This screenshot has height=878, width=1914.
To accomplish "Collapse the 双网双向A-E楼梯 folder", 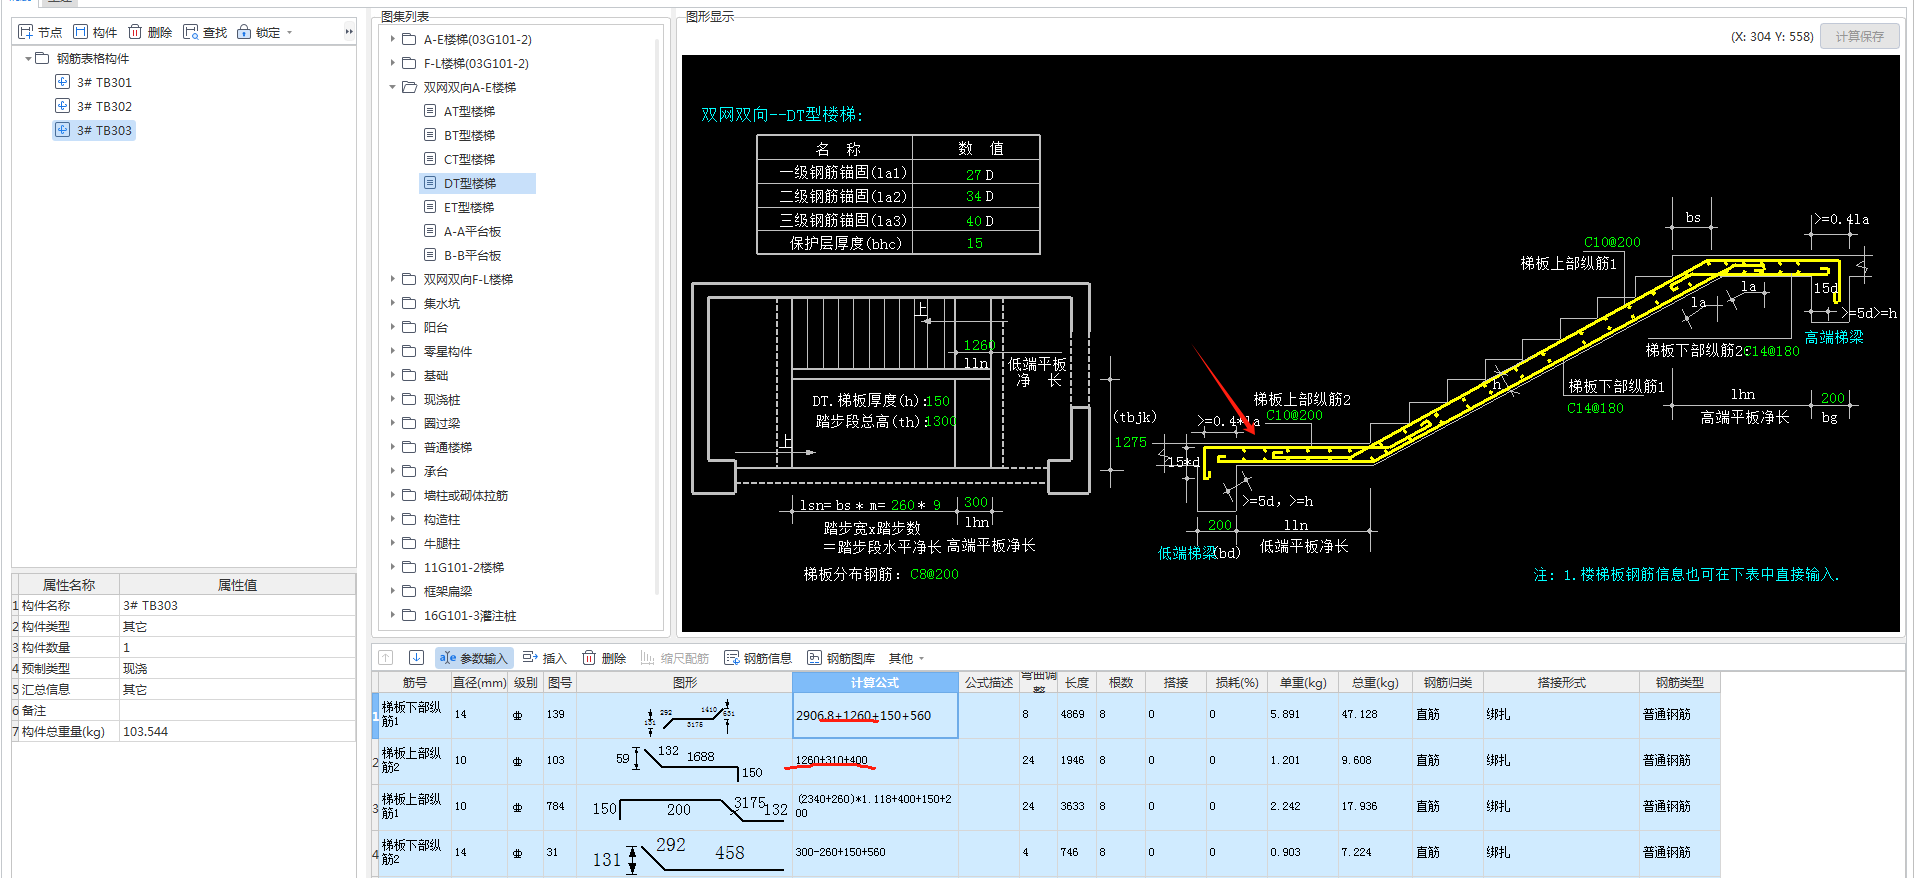I will tap(392, 87).
